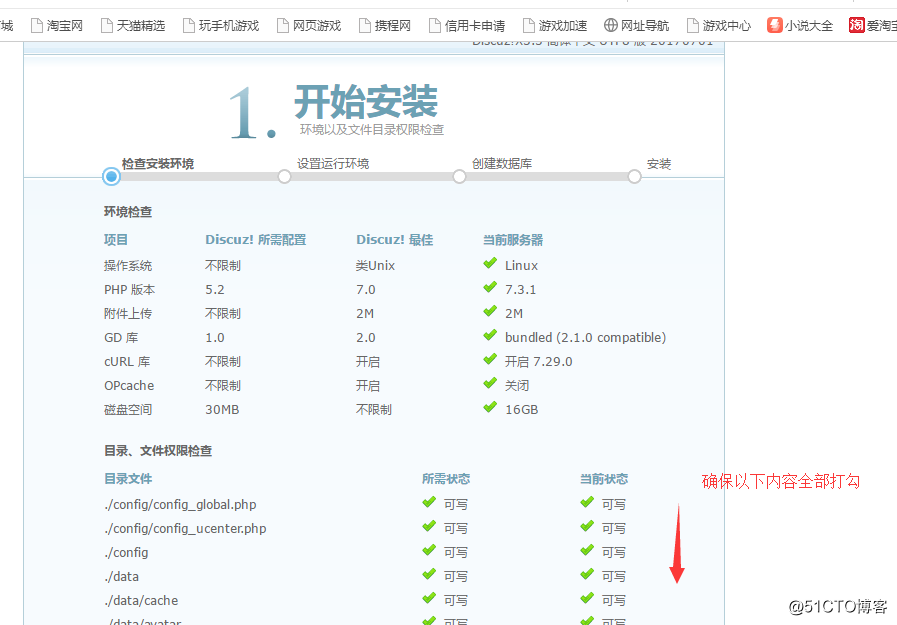Click current-state check for ./data
Image resolution: width=897 pixels, height=625 pixels.
587,574
